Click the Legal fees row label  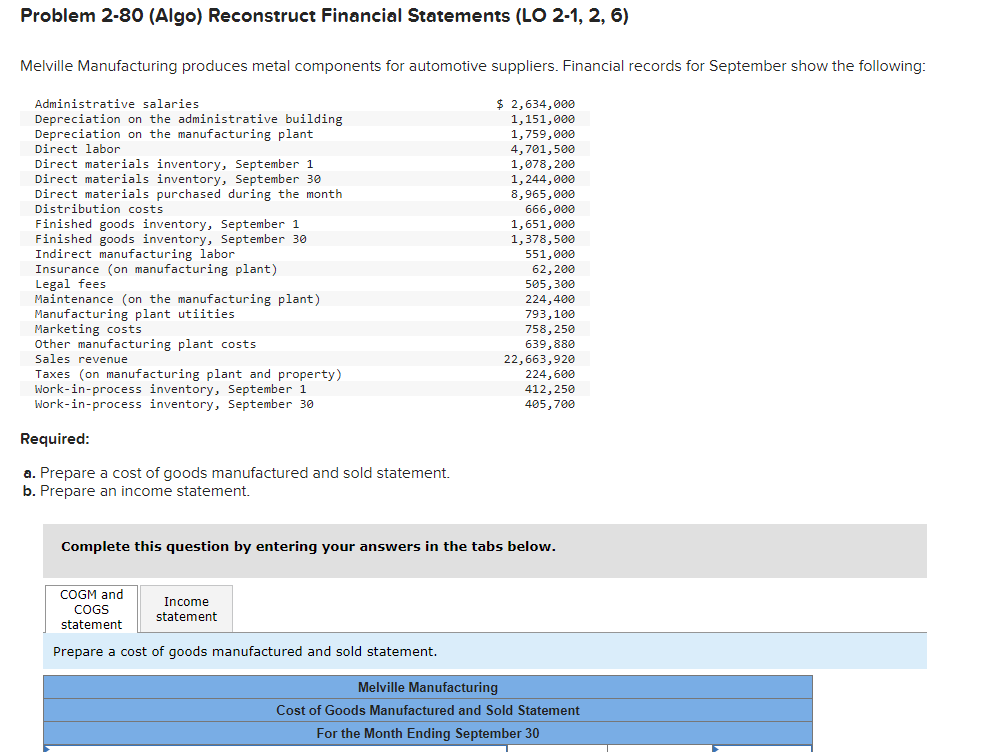[x=70, y=284]
